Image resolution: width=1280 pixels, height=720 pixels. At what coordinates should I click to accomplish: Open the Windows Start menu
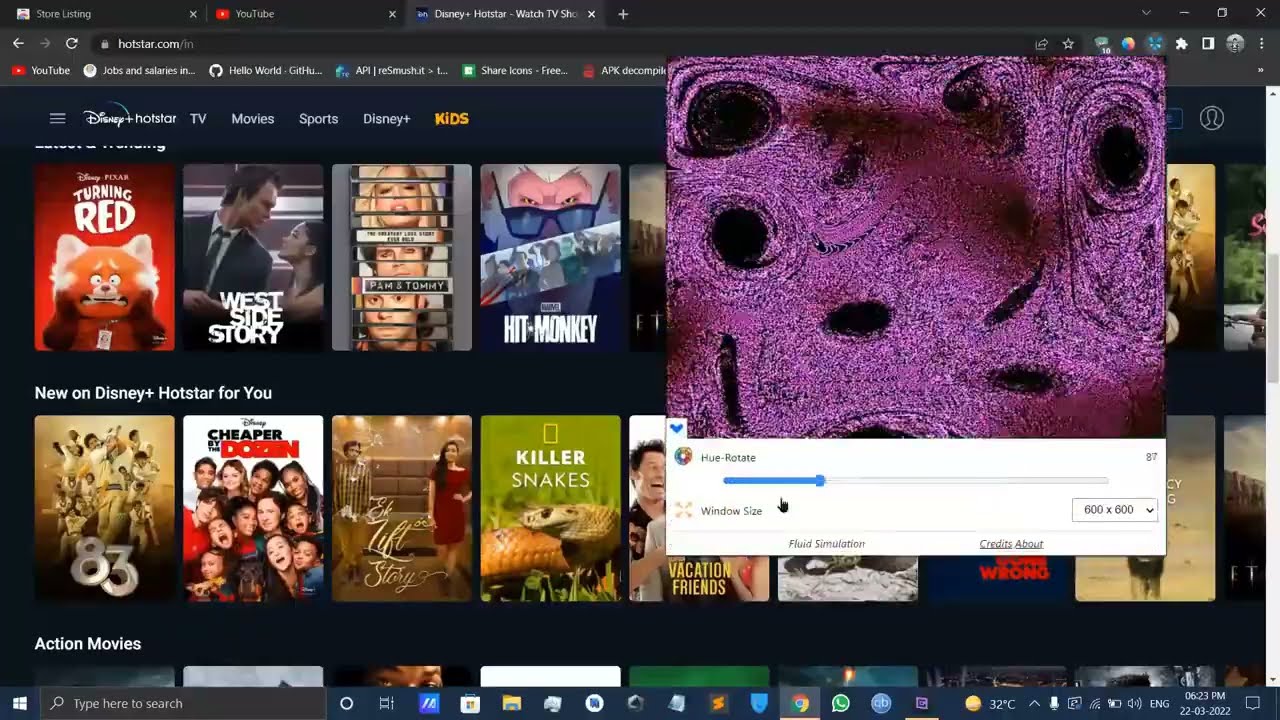(x=20, y=703)
